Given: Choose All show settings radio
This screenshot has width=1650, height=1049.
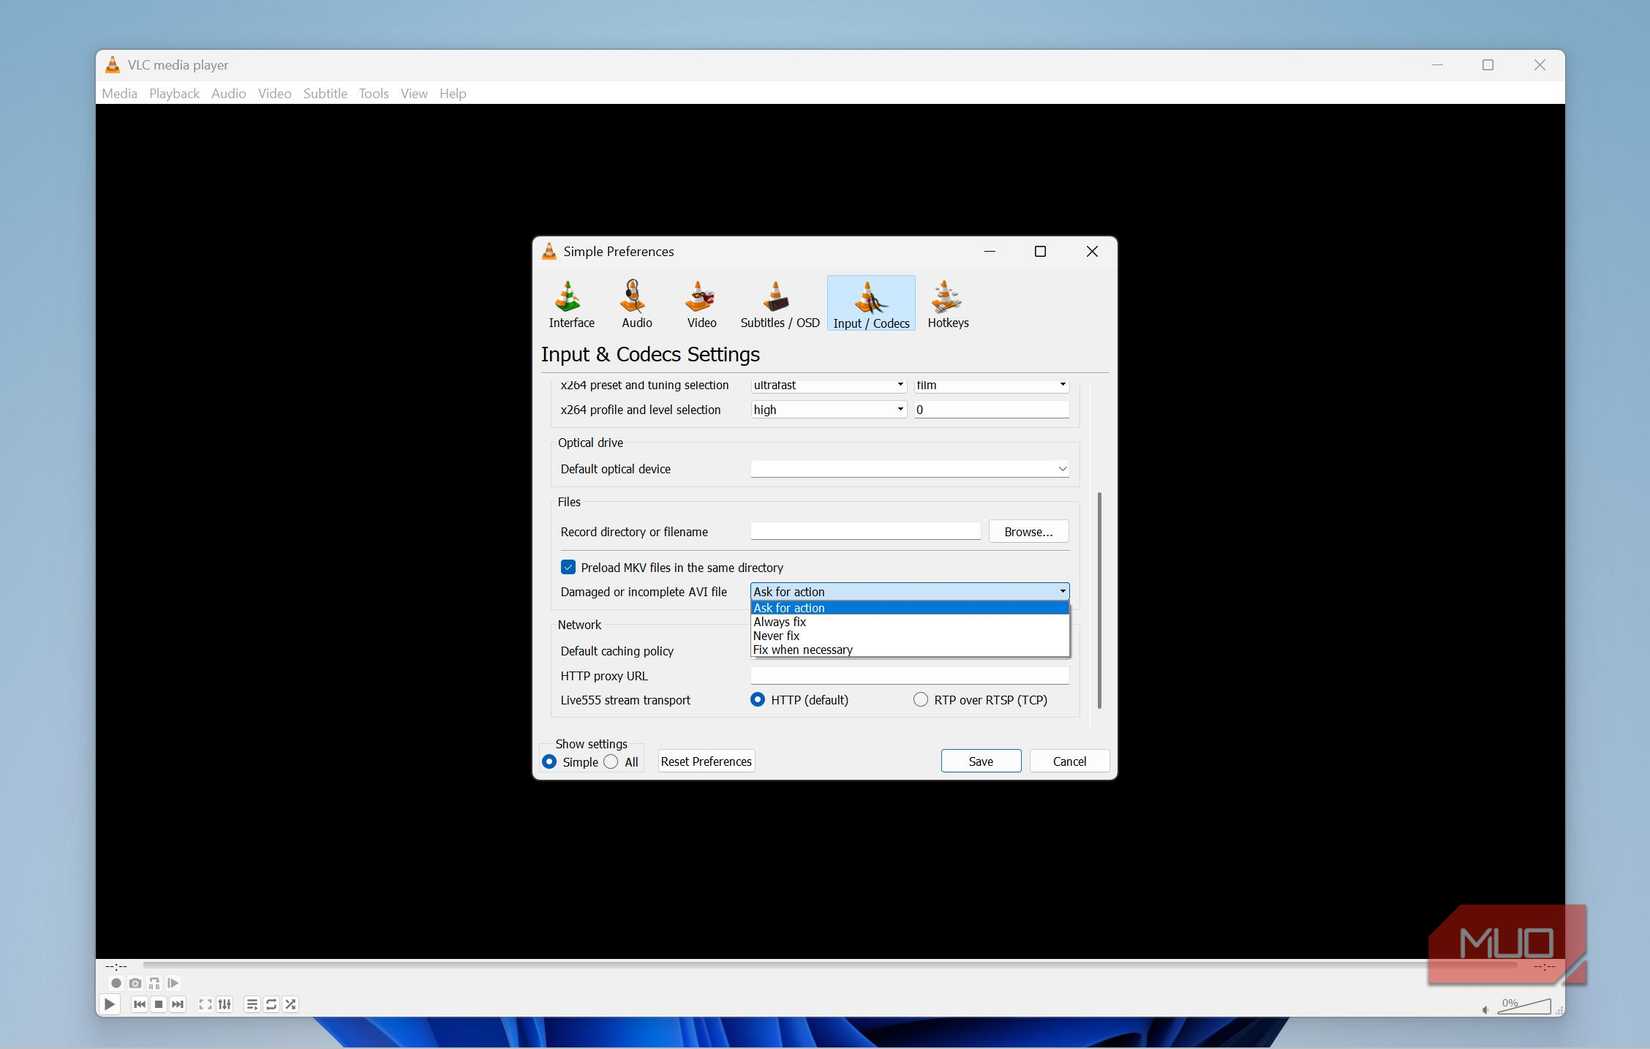Looking at the screenshot, I should click(x=611, y=762).
